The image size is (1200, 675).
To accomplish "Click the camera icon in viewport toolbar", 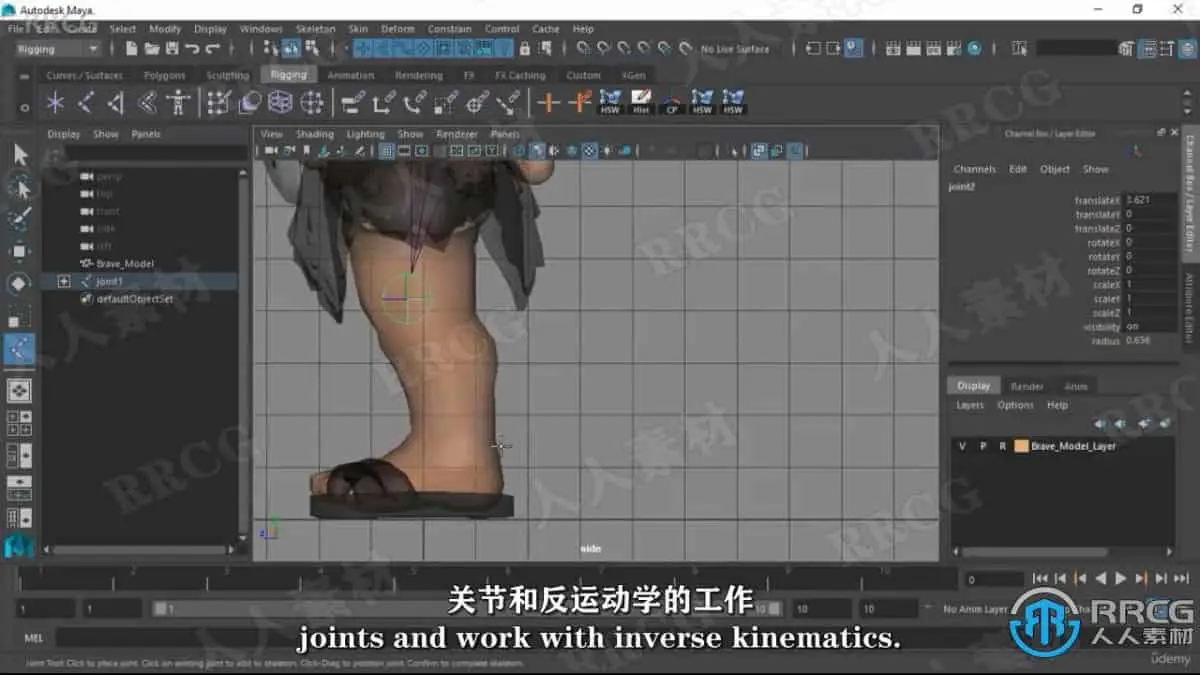I will tap(270, 151).
